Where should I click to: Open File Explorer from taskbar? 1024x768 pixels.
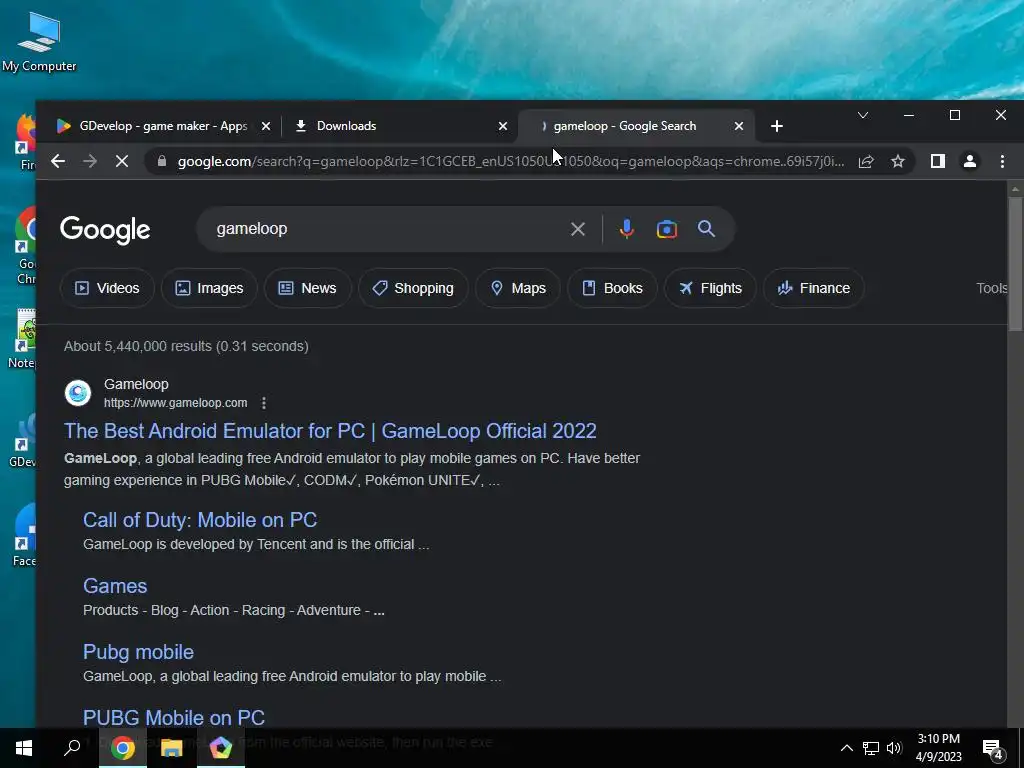coord(171,748)
